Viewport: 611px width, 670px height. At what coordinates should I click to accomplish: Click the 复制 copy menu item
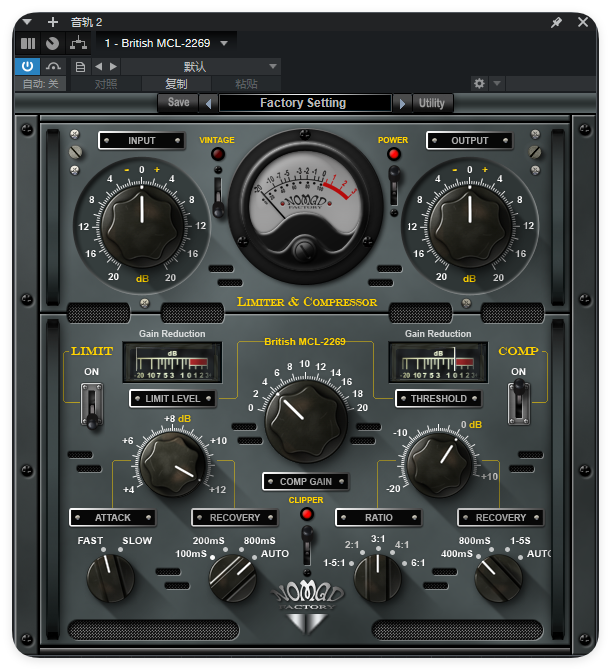tap(176, 84)
